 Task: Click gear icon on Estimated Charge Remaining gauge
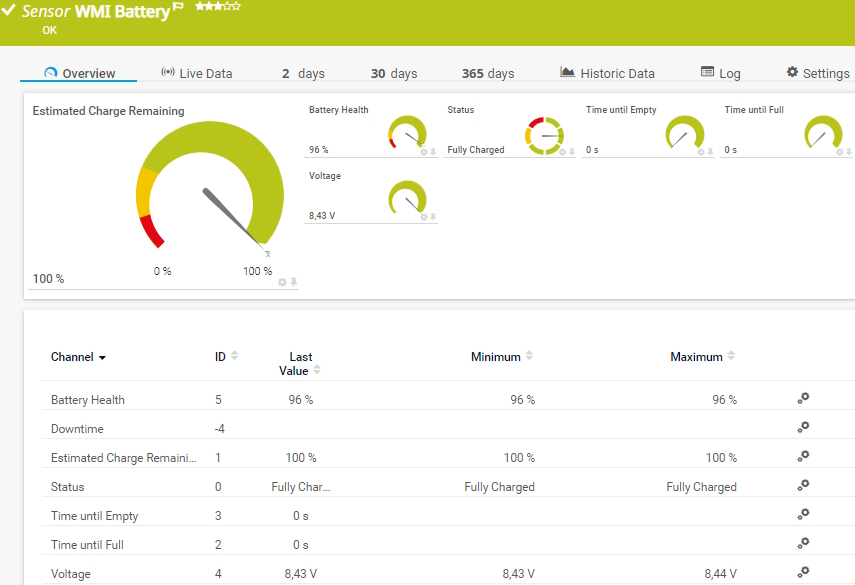tap(282, 282)
